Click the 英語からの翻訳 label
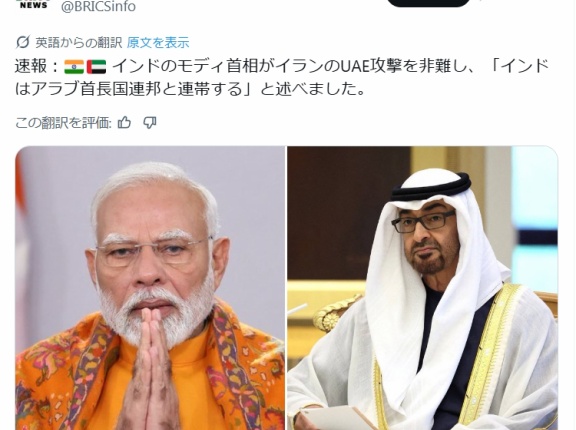This screenshot has width=576, height=430. [x=79, y=43]
